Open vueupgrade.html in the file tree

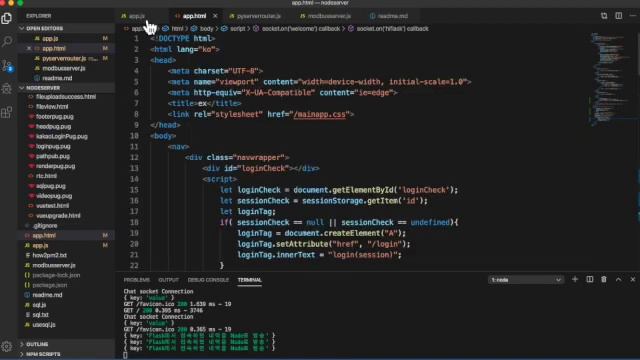click(66, 216)
